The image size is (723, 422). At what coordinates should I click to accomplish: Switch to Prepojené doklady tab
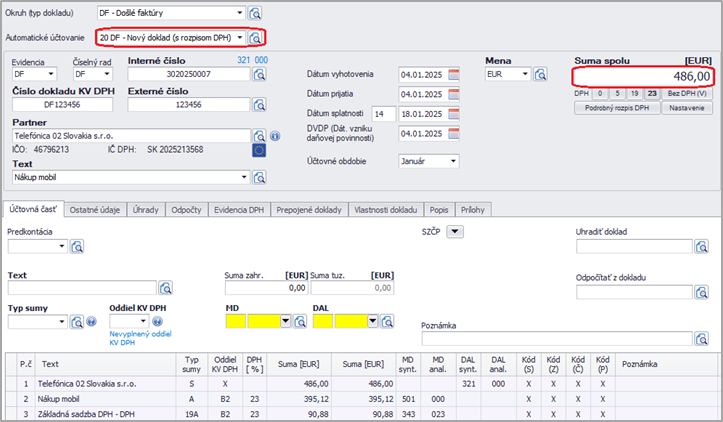pos(309,210)
